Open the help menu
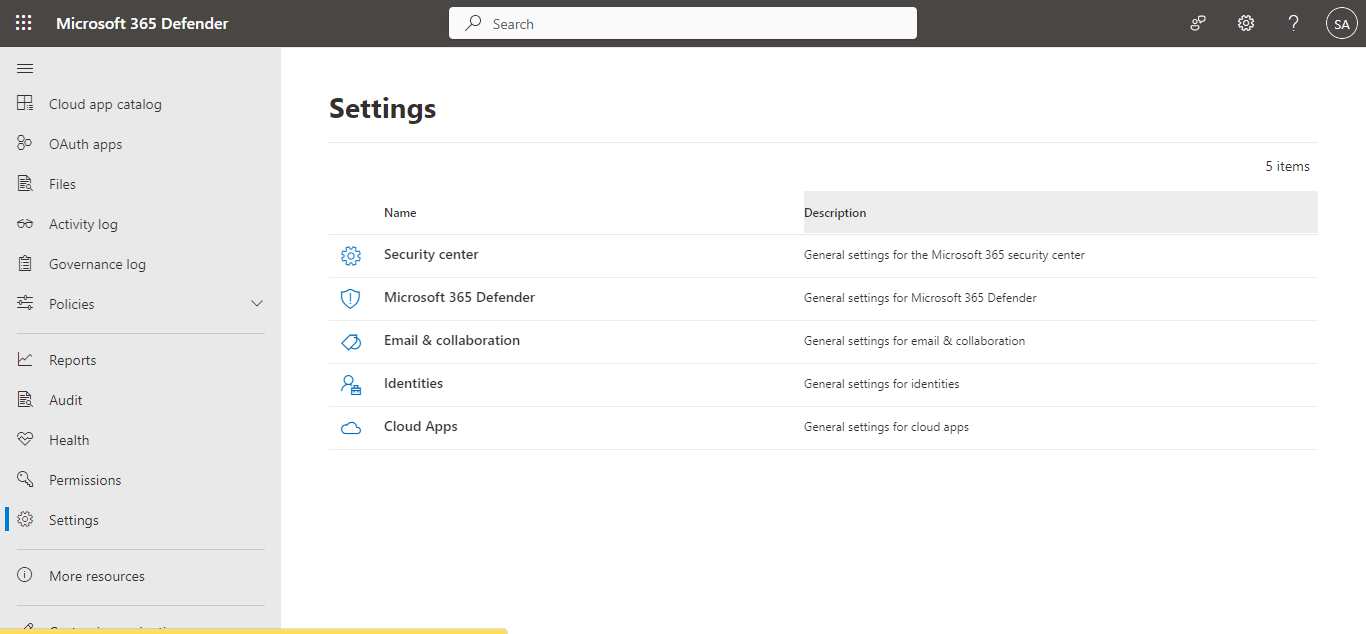The image size is (1366, 634). pos(1293,22)
